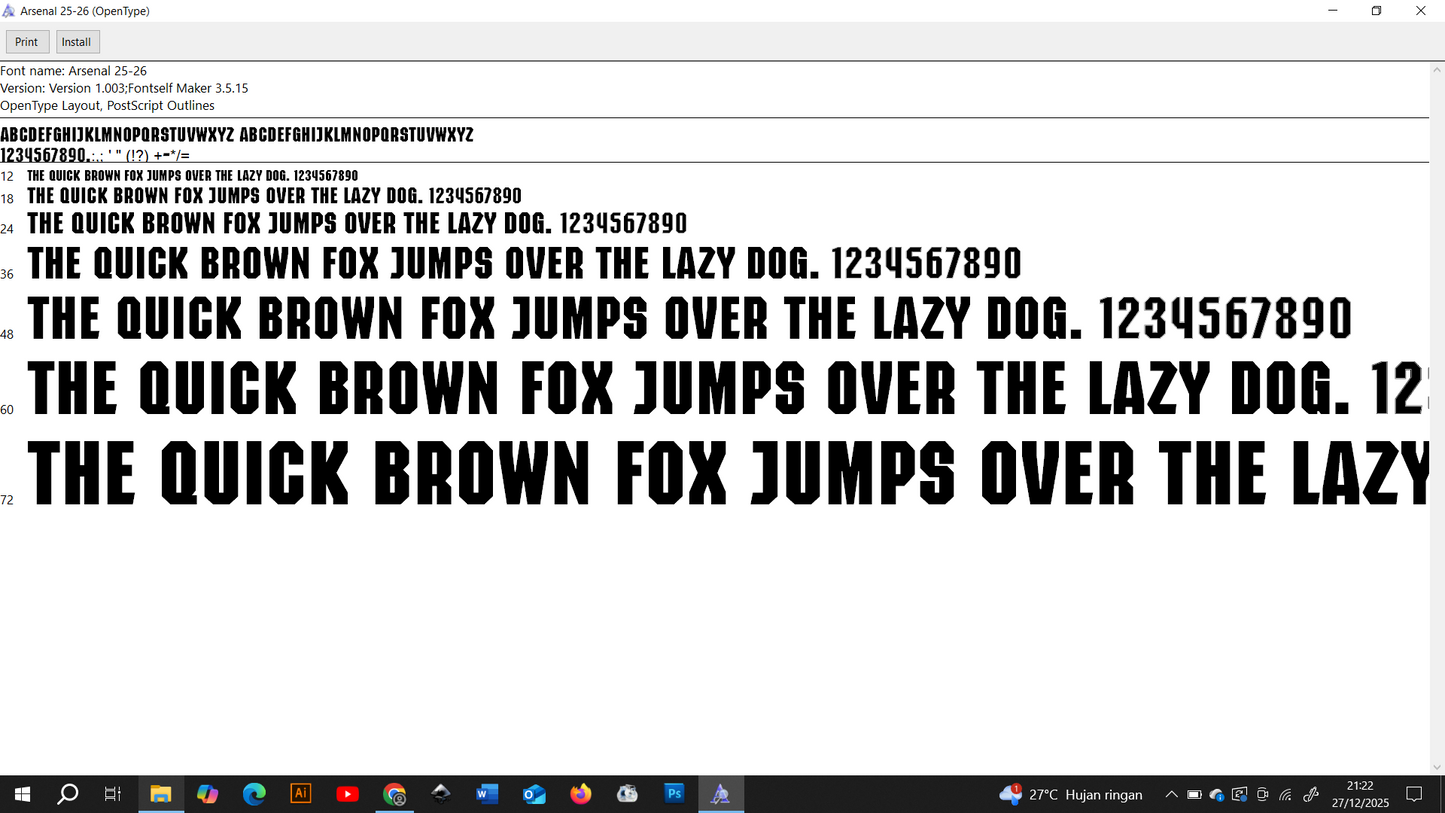Open YouTube from the taskbar
This screenshot has width=1445, height=813.
tap(348, 793)
